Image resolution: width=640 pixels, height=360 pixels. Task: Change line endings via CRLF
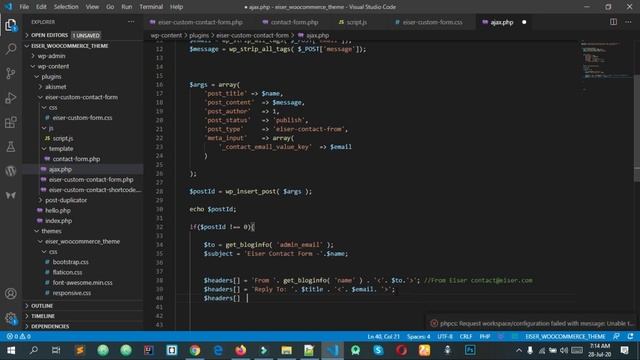(466, 337)
